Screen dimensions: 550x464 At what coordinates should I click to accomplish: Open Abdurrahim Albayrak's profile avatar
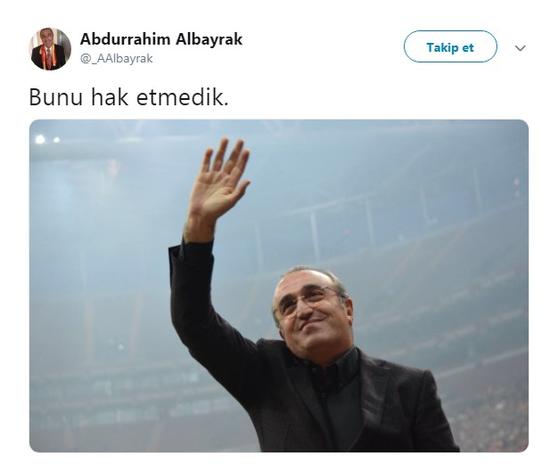(51, 49)
